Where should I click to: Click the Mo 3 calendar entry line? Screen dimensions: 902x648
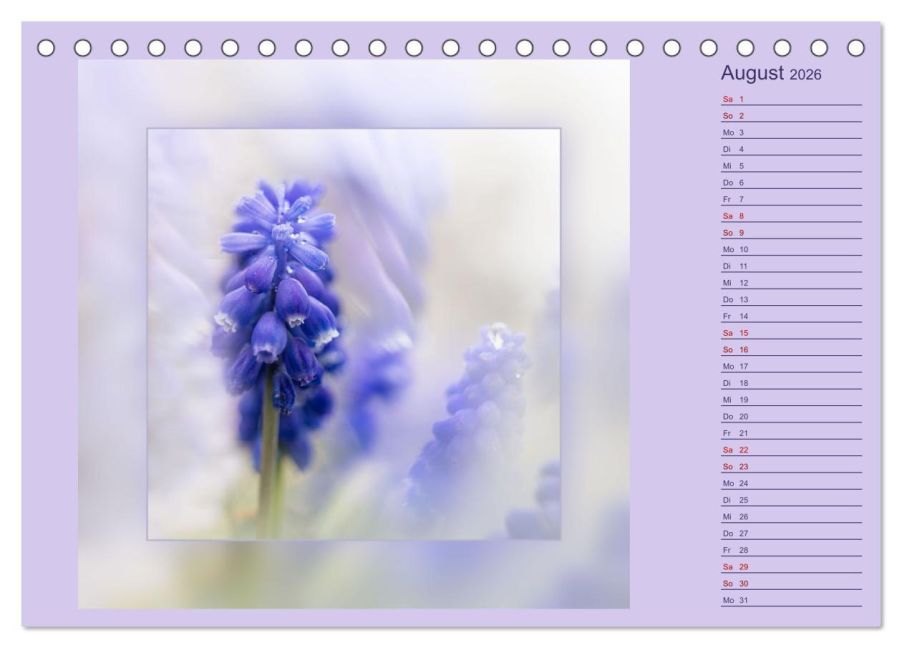coord(790,133)
